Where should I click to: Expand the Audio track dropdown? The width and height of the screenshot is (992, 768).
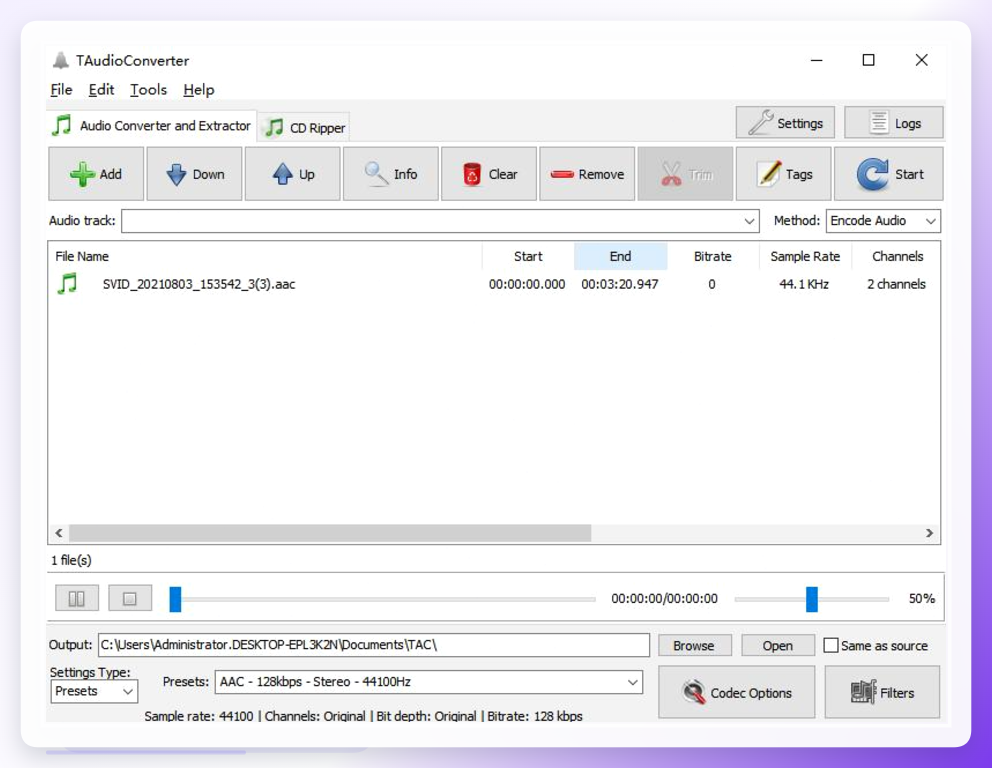click(749, 221)
